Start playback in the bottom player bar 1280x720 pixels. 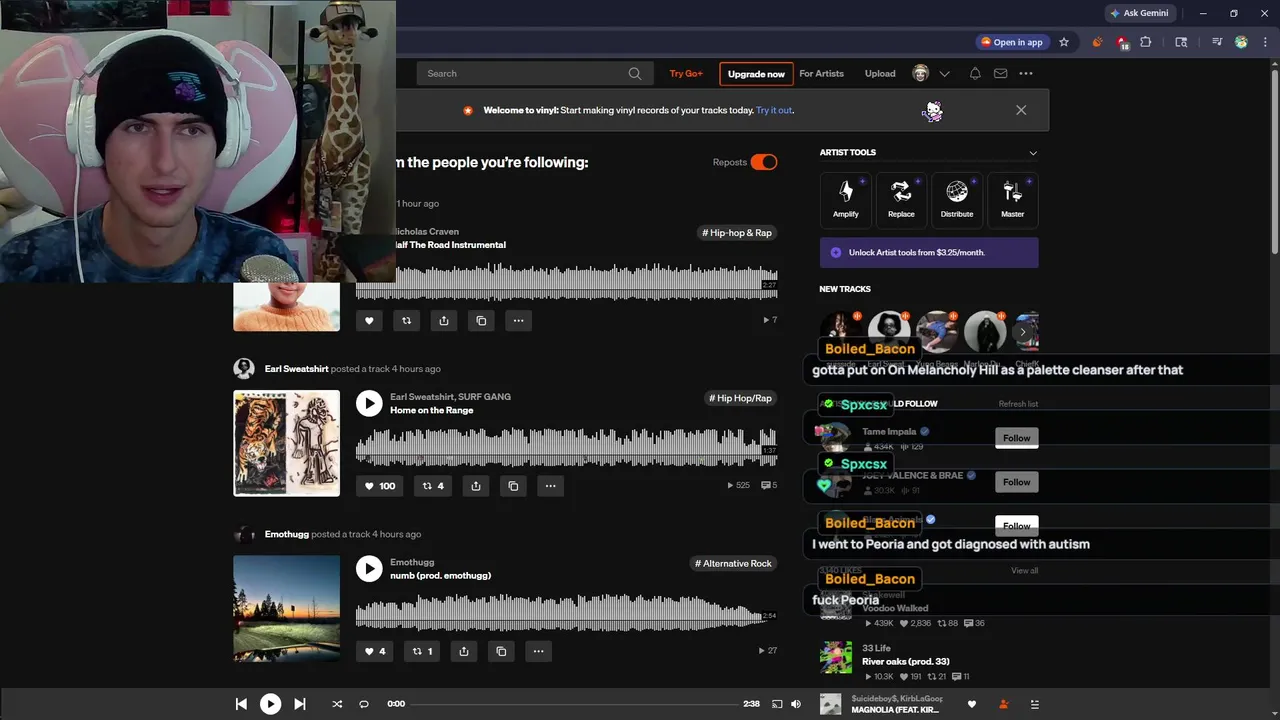[270, 704]
